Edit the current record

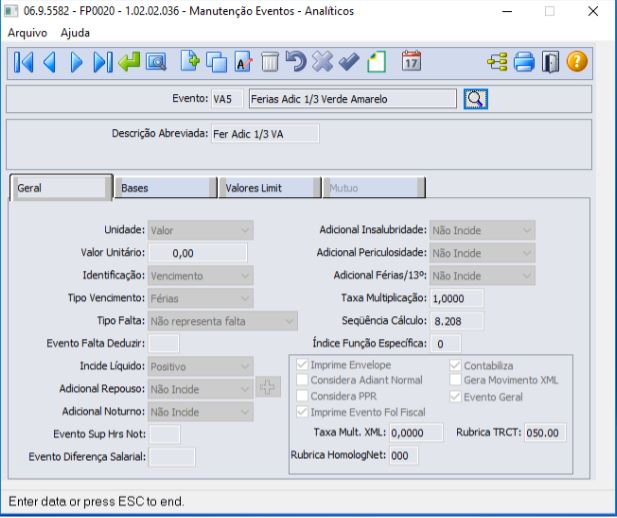tap(243, 62)
